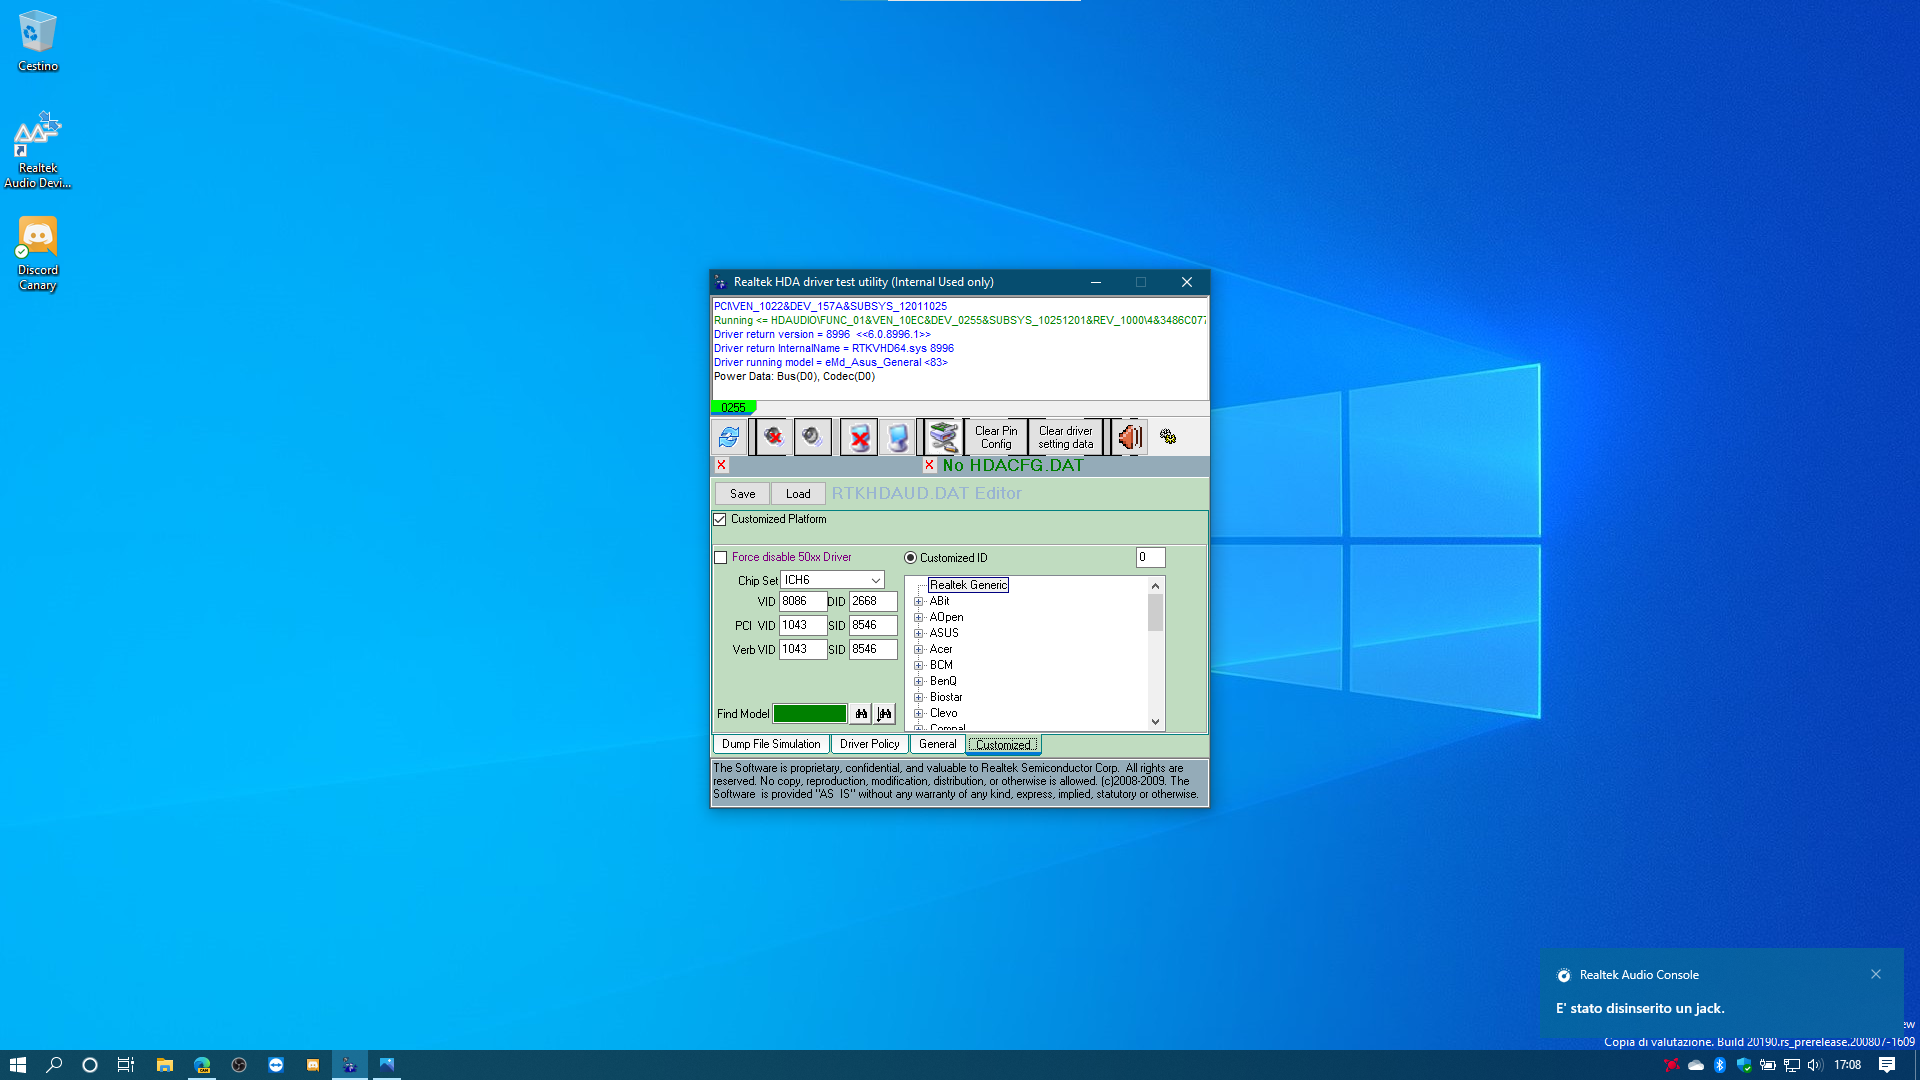Open the Cestino recycle bin desktop icon
This screenshot has width=1920, height=1080.
click(x=38, y=41)
